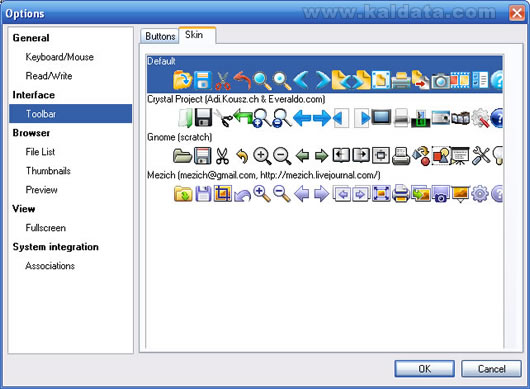This screenshot has width=530, height=389.
Task: Select the Interface category
Action: click(x=33, y=95)
